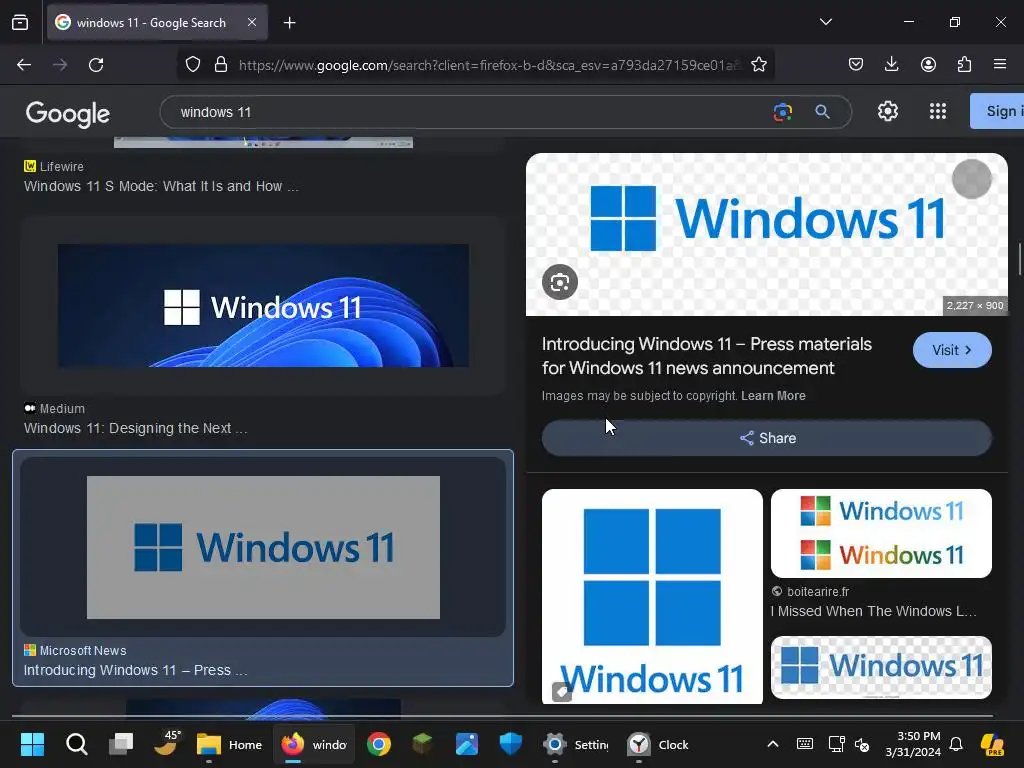Switch to Firefox window in taskbar
The height and width of the screenshot is (768, 1024).
point(314,744)
